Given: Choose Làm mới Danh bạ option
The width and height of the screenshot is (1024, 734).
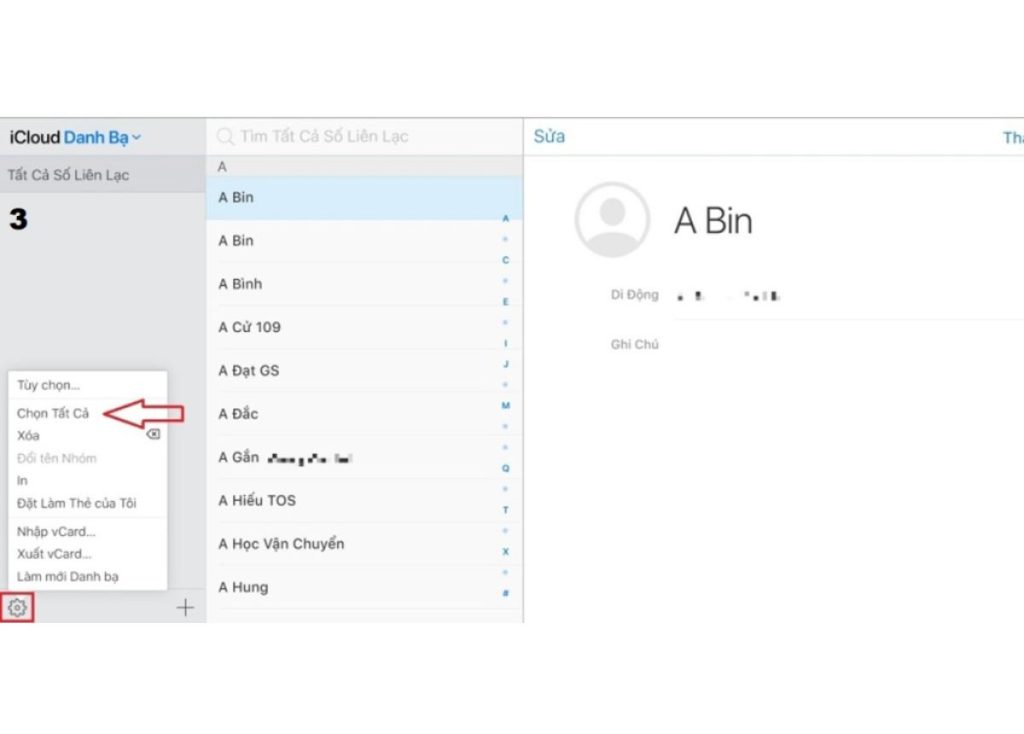Looking at the screenshot, I should click(68, 577).
